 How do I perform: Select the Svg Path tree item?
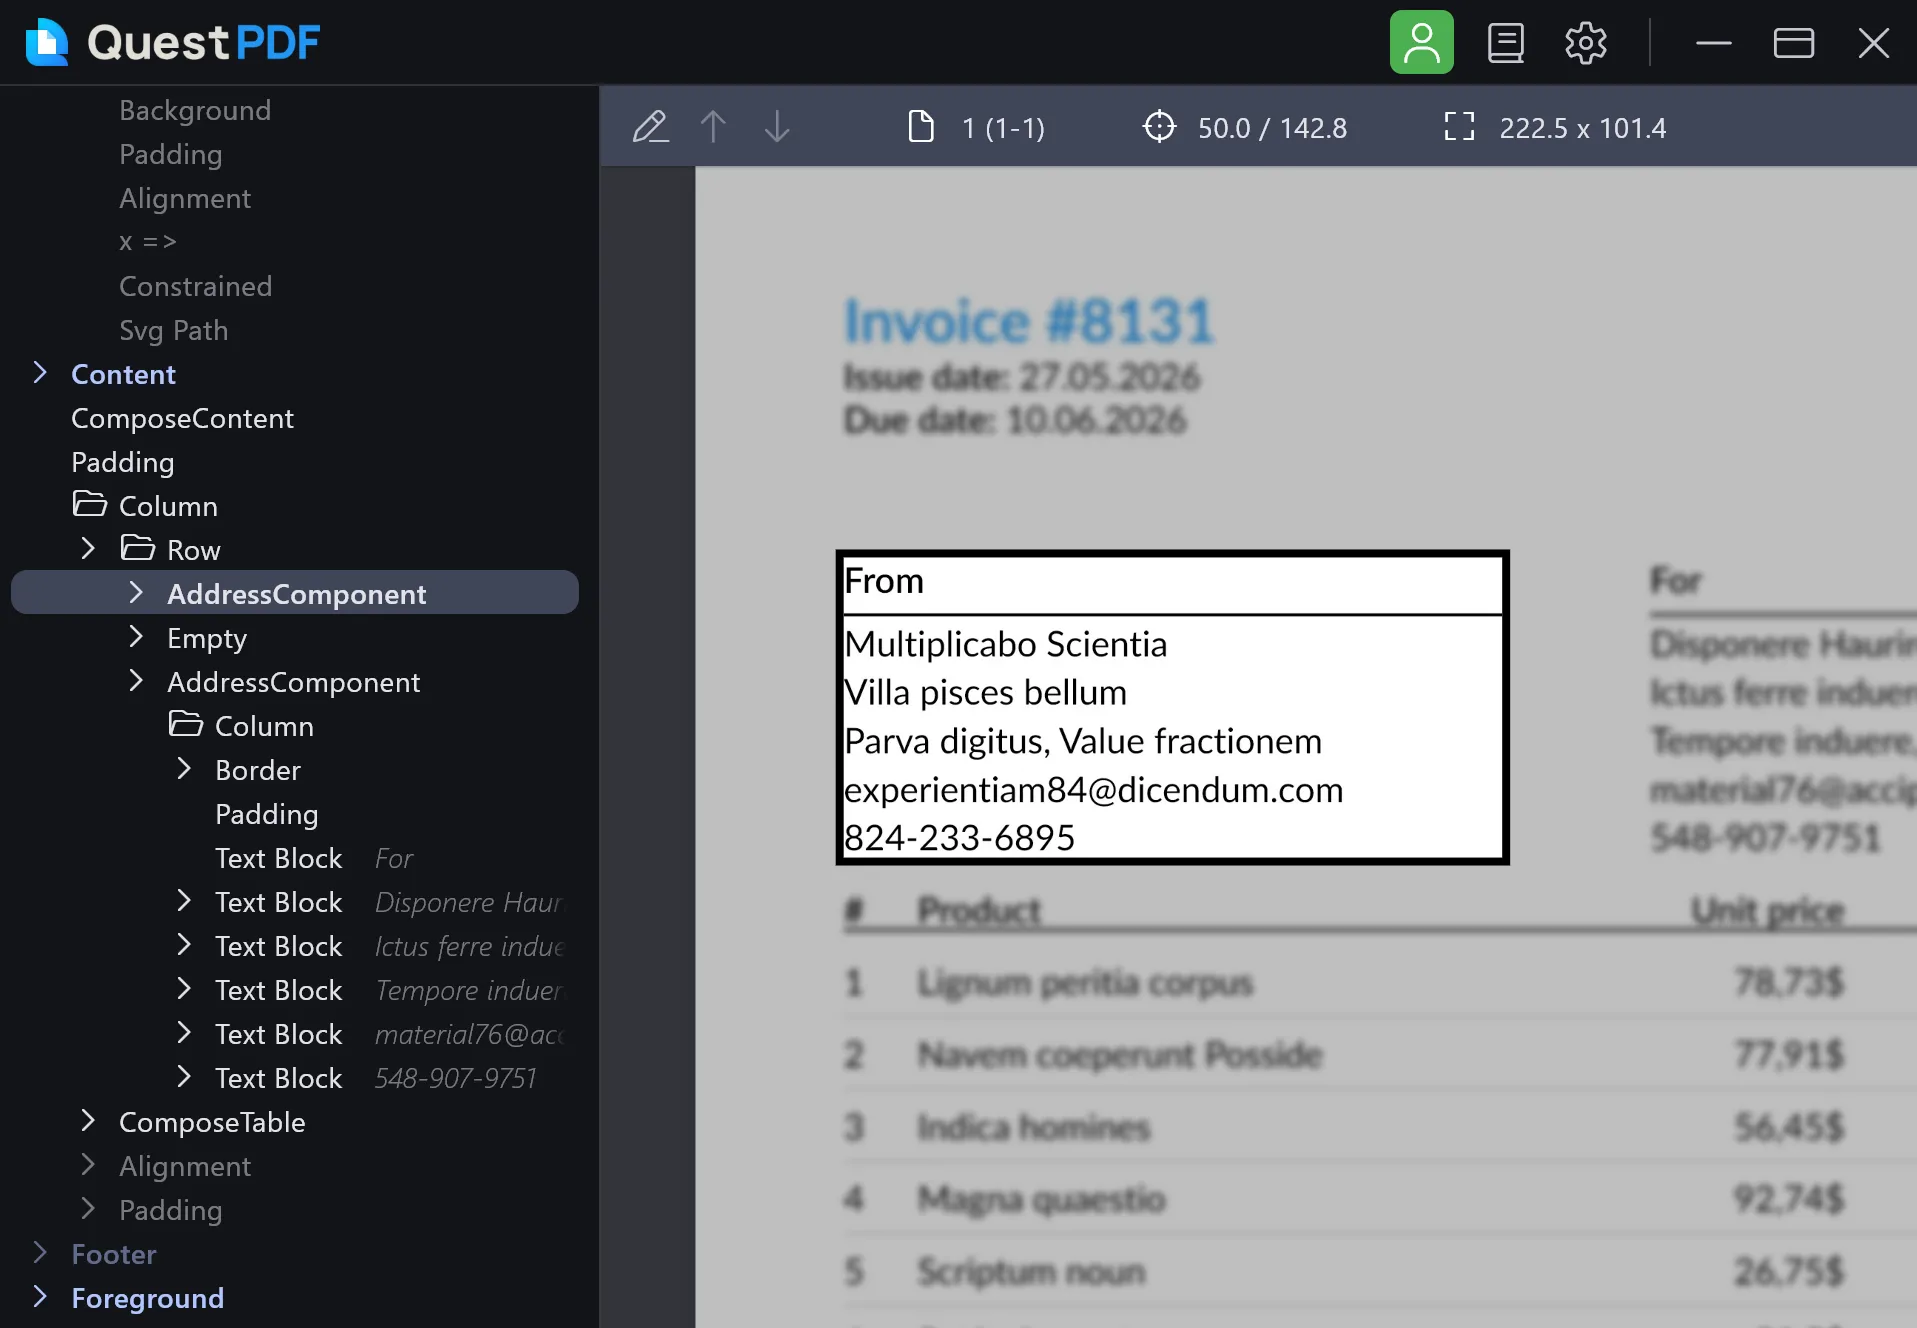tap(174, 330)
